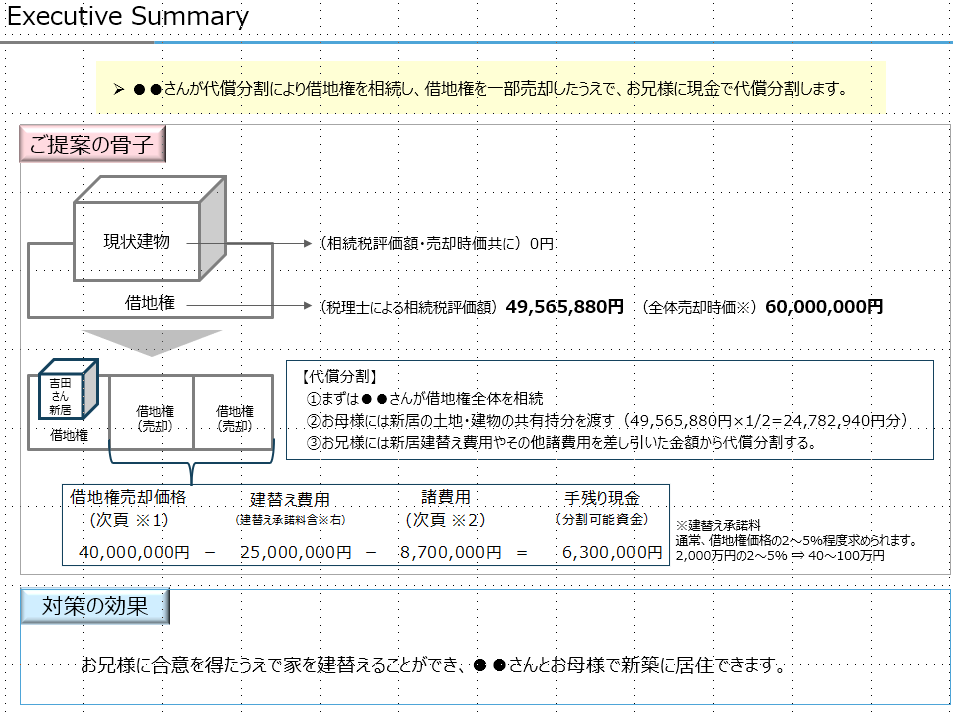Image resolution: width=953 pixels, height=712 pixels.
Task: Select the （税理士による相続税評価額） label
Action: tap(410, 307)
